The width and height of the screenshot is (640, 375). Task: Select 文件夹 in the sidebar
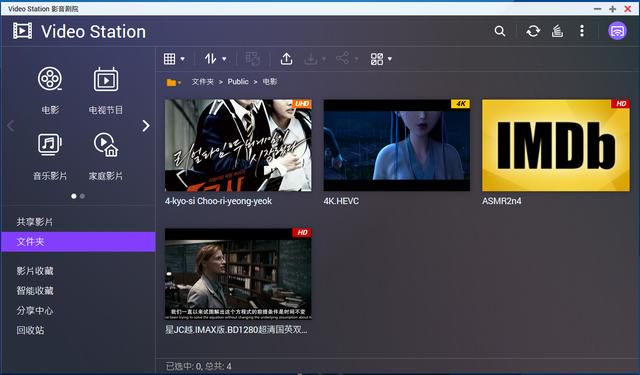78,242
